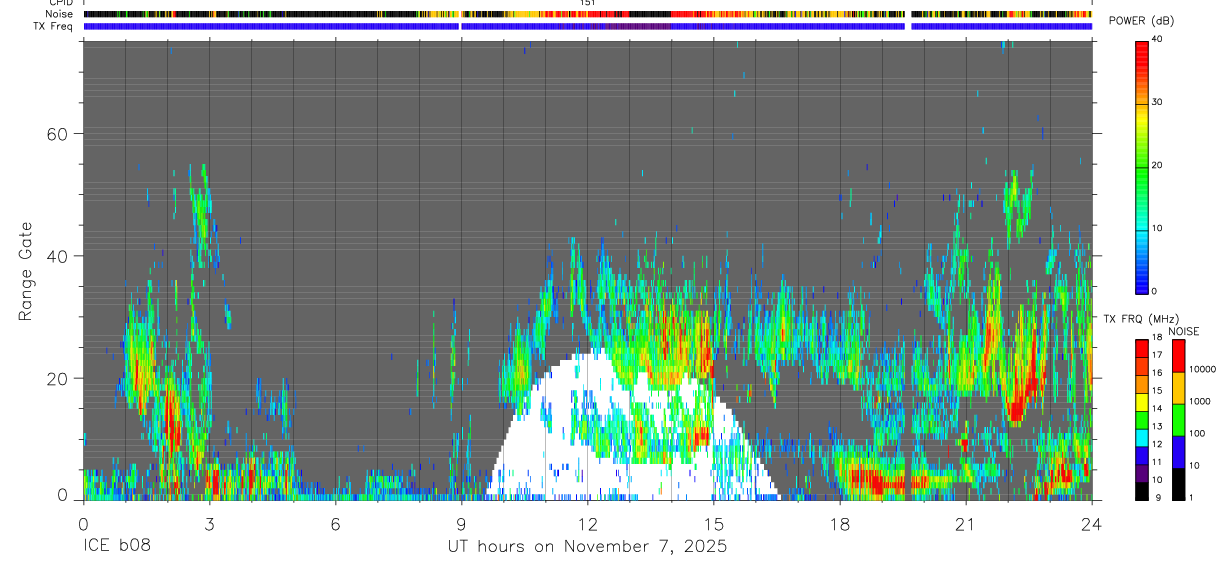Click the 'TX Freq' row label at top left

click(53, 25)
